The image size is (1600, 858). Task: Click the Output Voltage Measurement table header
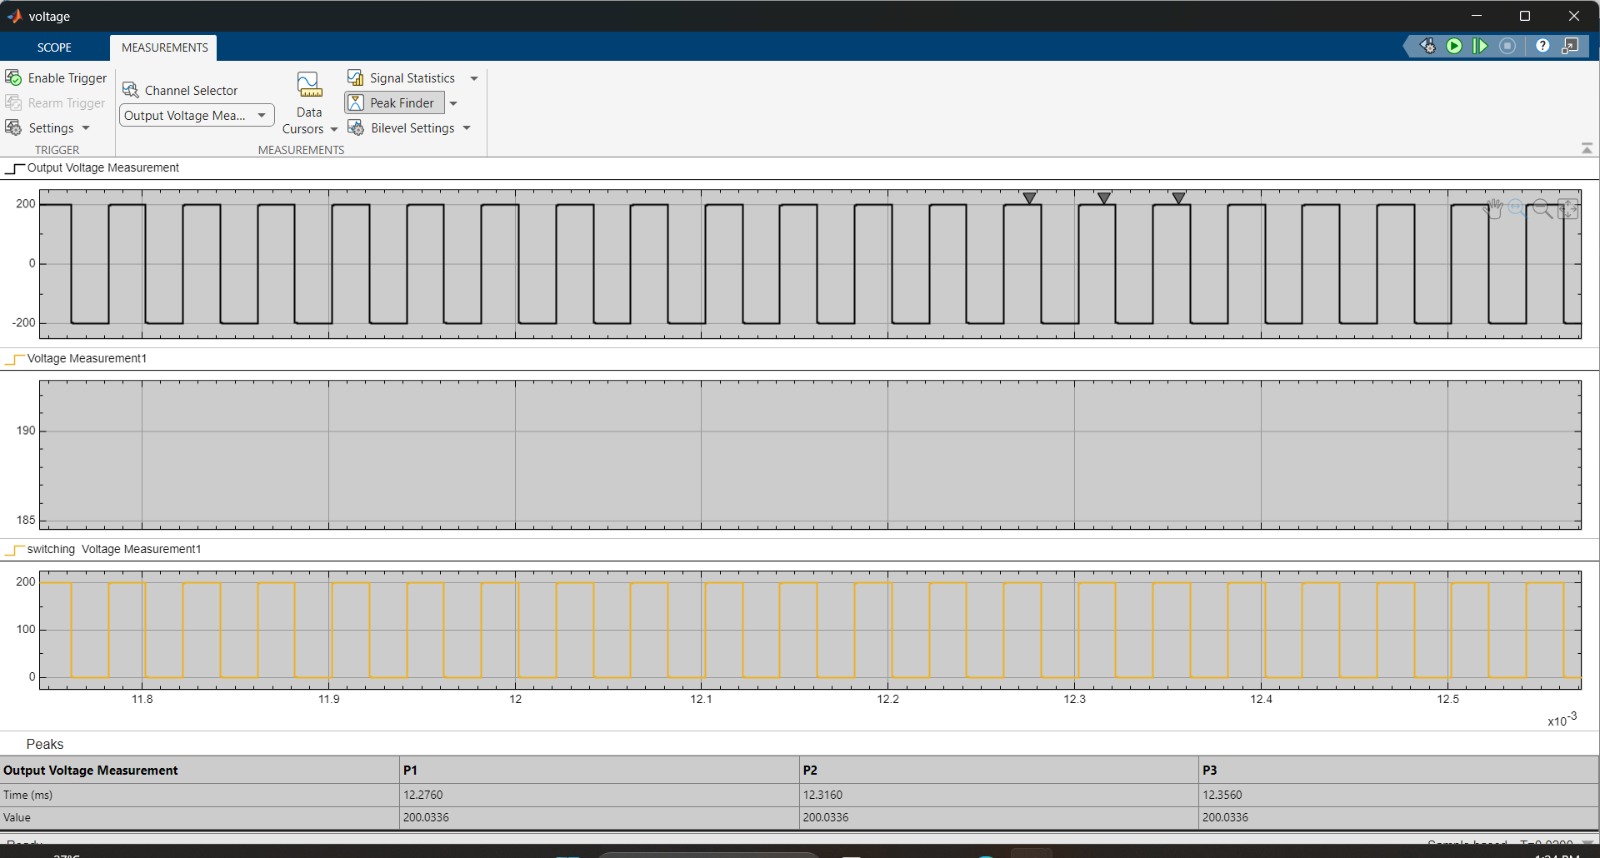90,770
